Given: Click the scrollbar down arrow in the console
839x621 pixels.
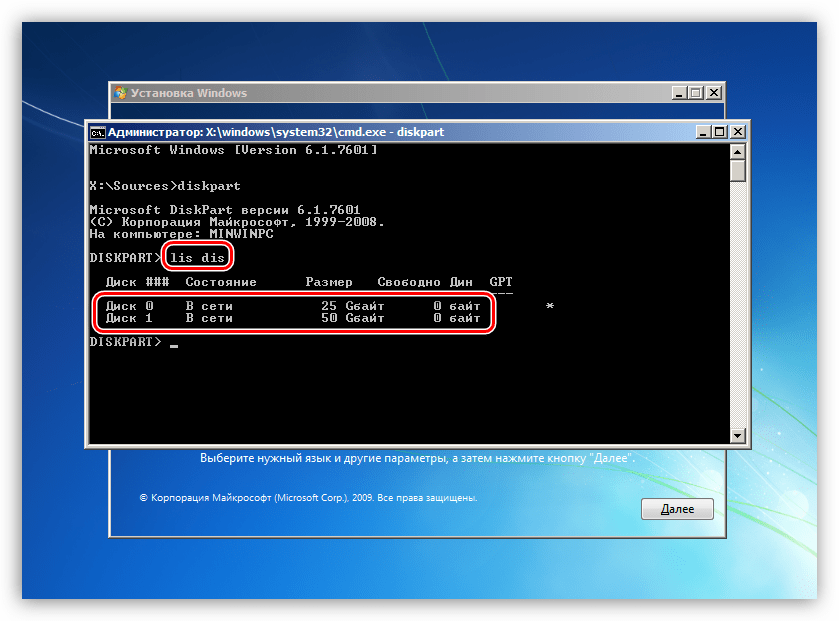Looking at the screenshot, I should (x=738, y=437).
